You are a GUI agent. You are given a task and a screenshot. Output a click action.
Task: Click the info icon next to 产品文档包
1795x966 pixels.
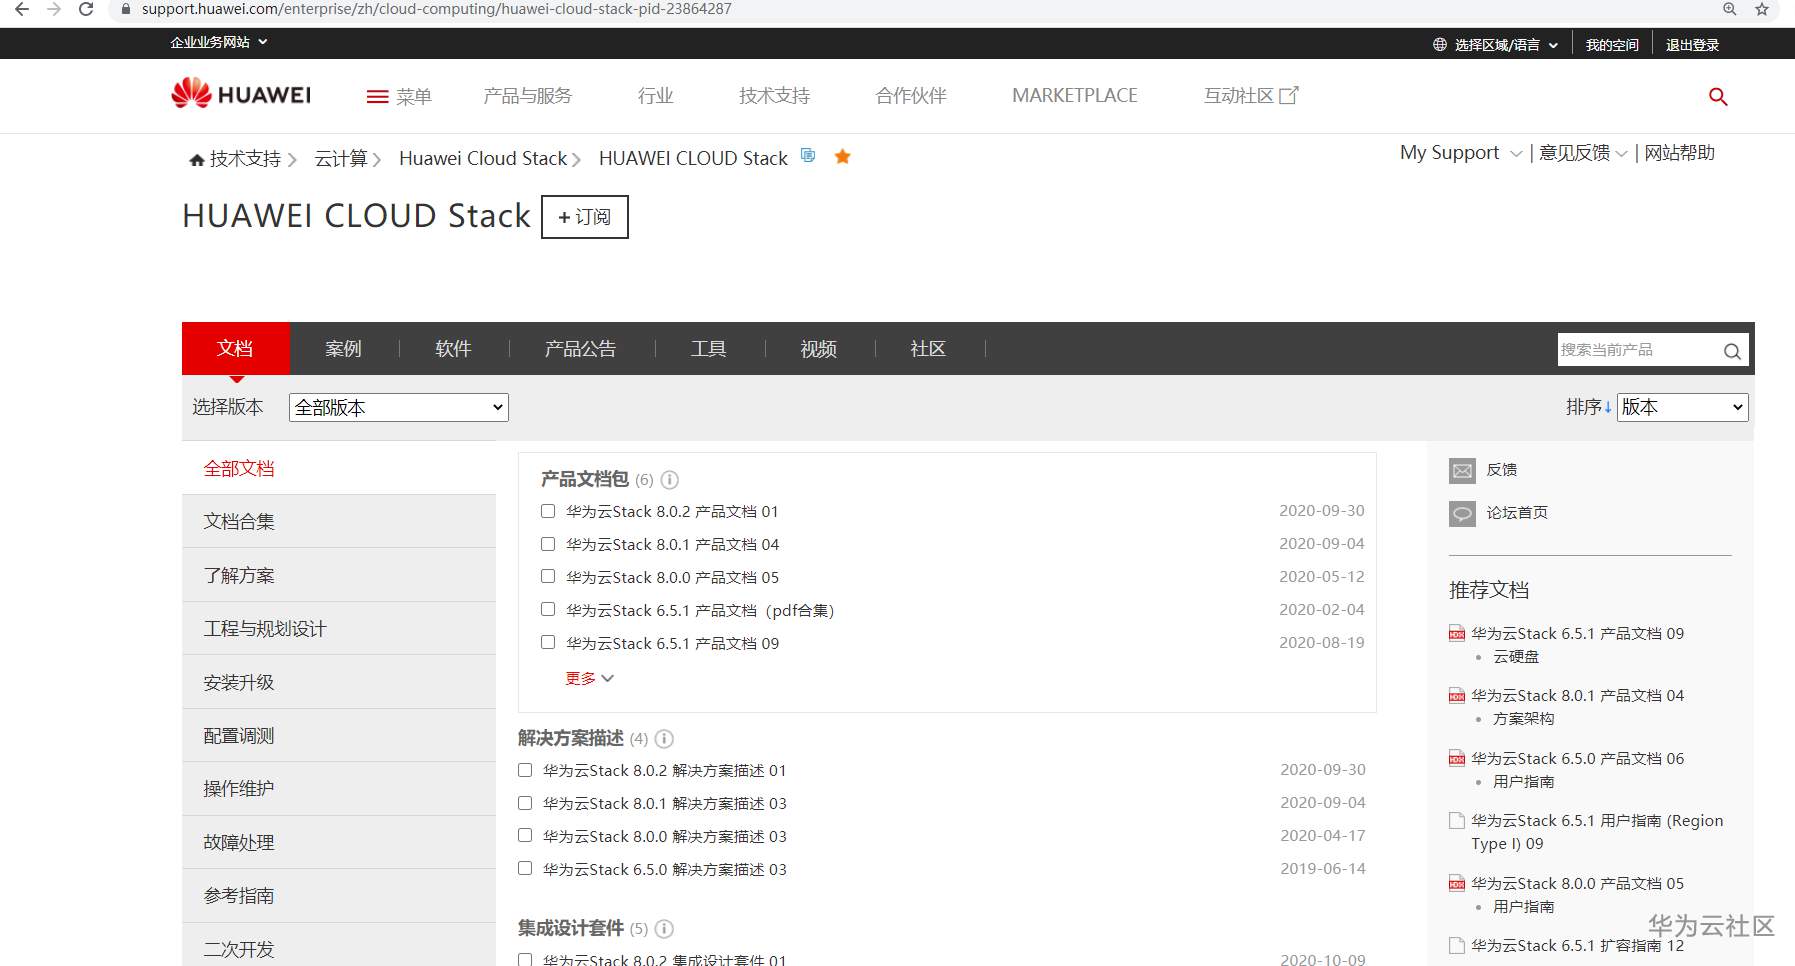pyautogui.click(x=670, y=480)
